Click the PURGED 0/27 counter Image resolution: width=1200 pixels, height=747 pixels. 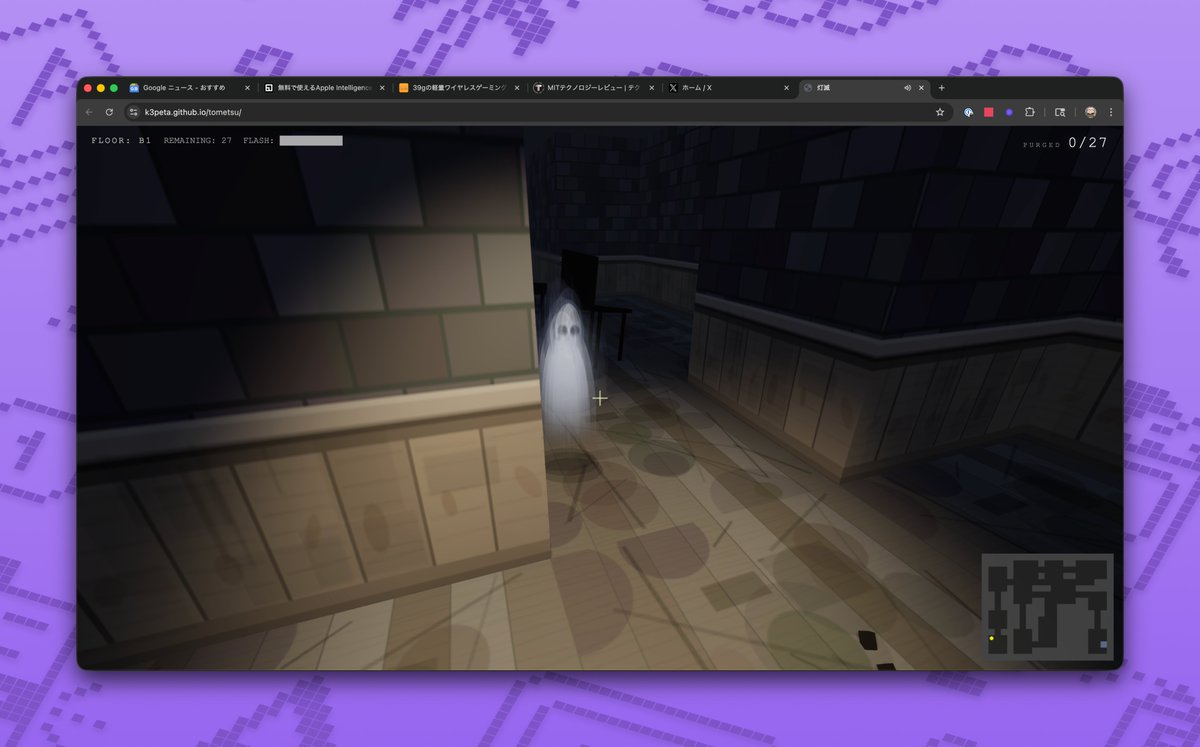click(1065, 143)
